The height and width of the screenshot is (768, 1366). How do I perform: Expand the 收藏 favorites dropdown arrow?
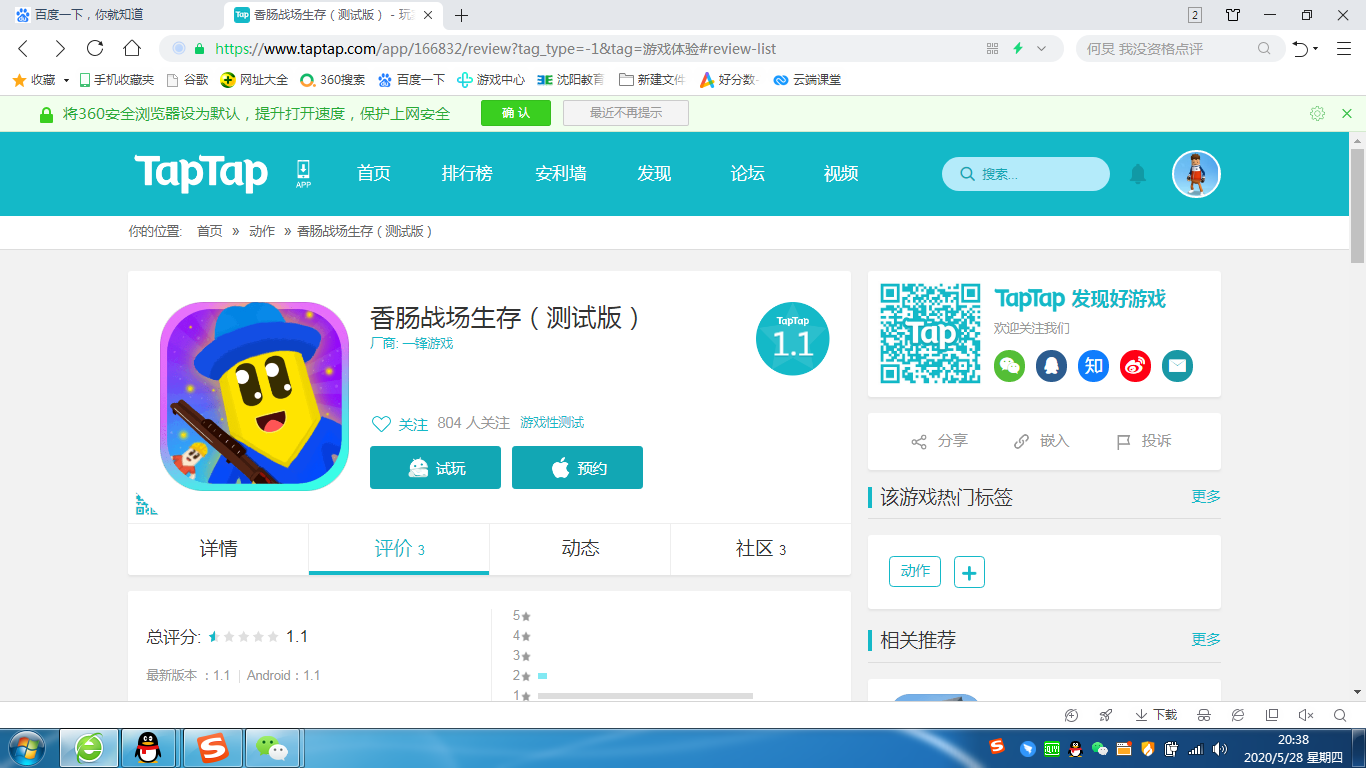click(66, 80)
